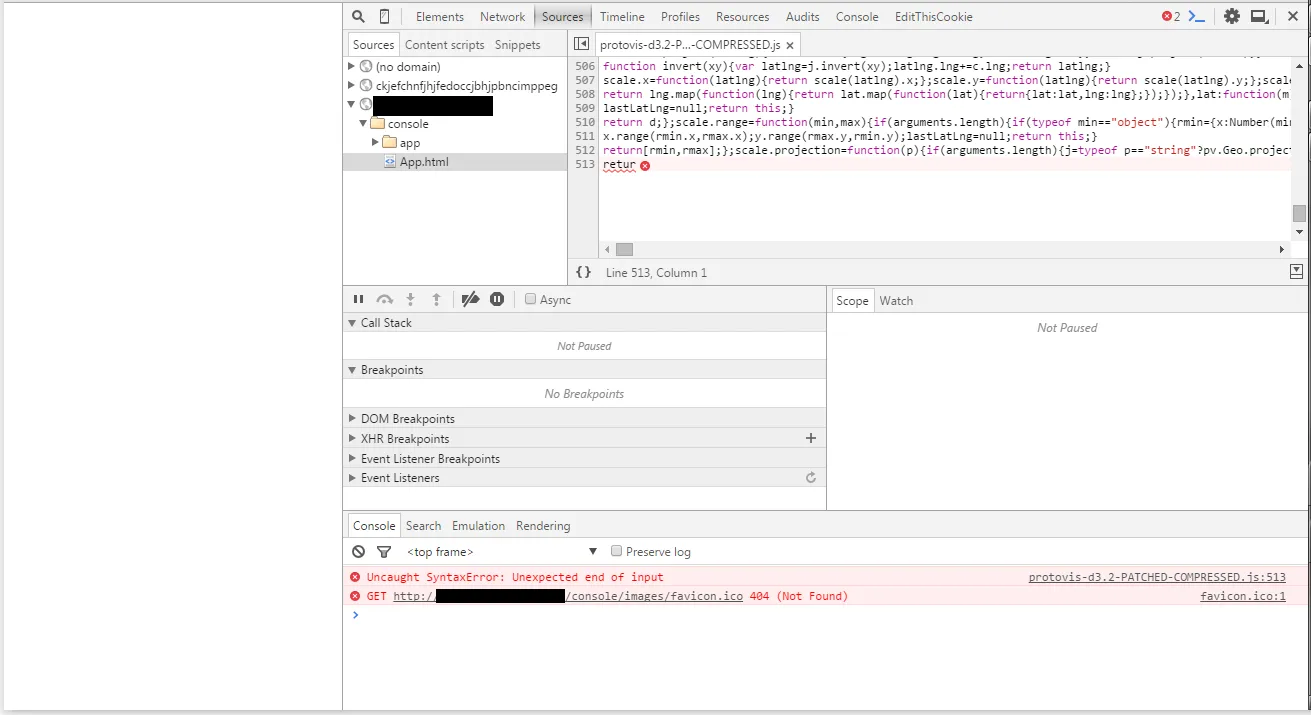Screen dimensions: 1311x715
Task: Toggle device mode phone icon
Action: point(385,16)
